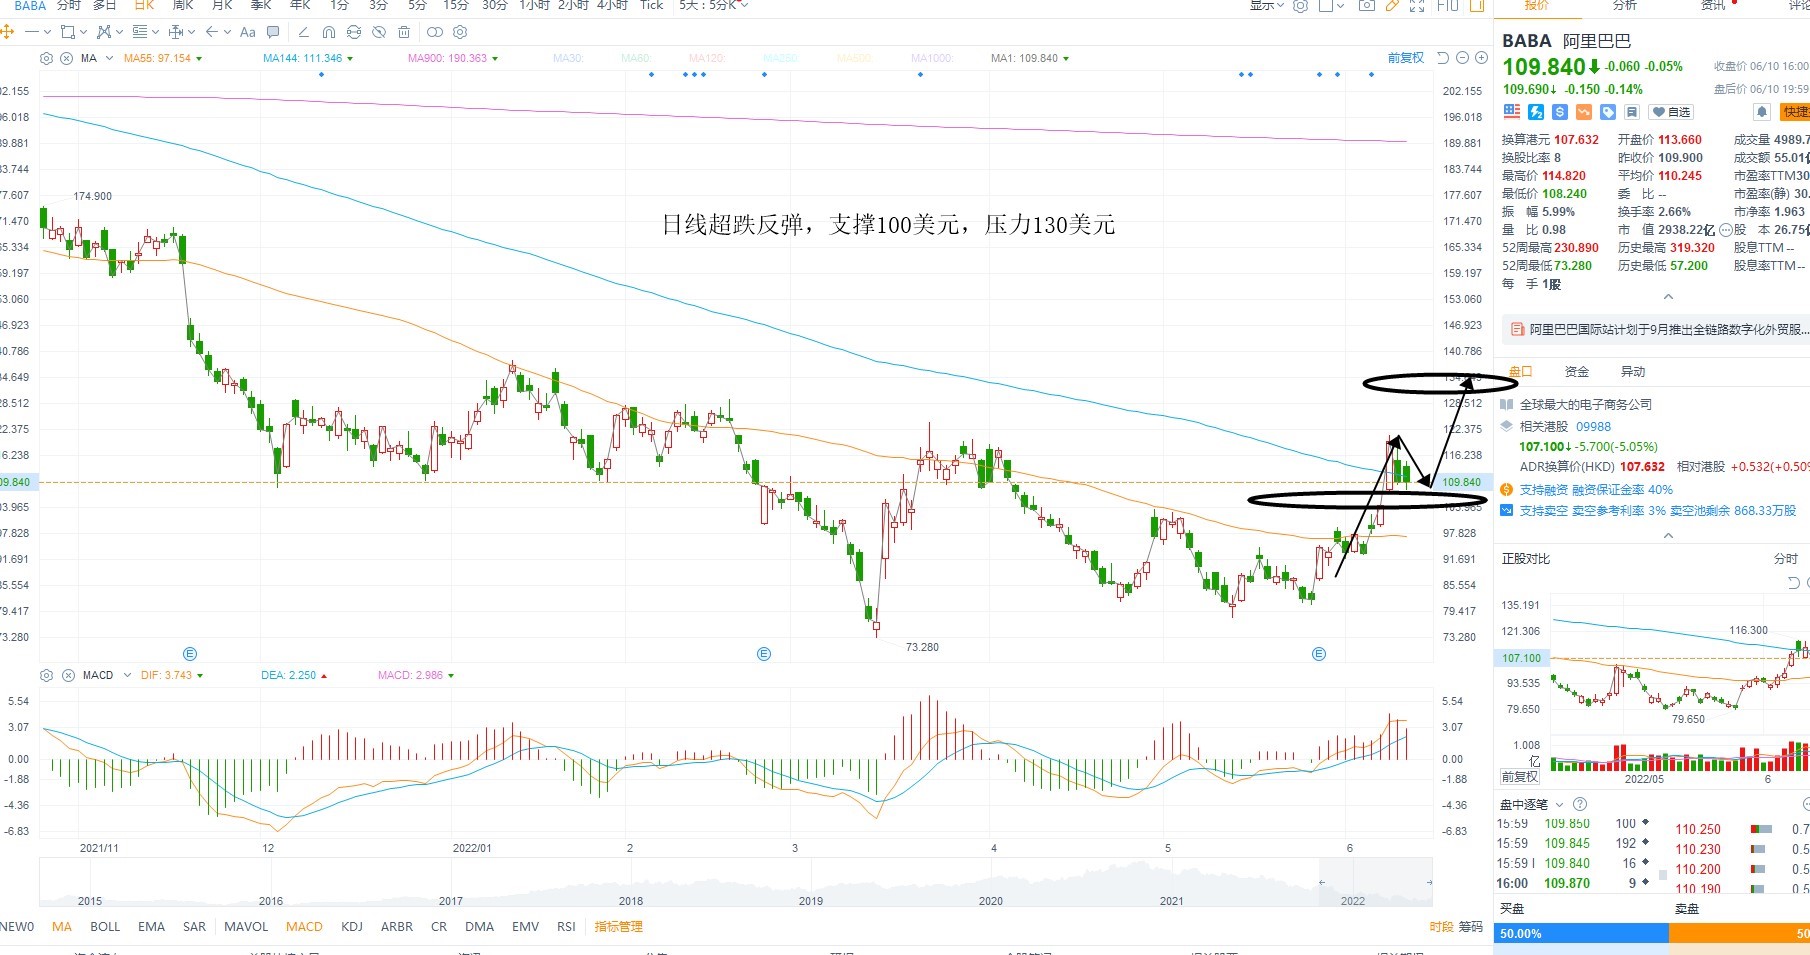The height and width of the screenshot is (955, 1810).
Task: Toggle the 自选 watchlist heart button
Action: [x=1671, y=112]
